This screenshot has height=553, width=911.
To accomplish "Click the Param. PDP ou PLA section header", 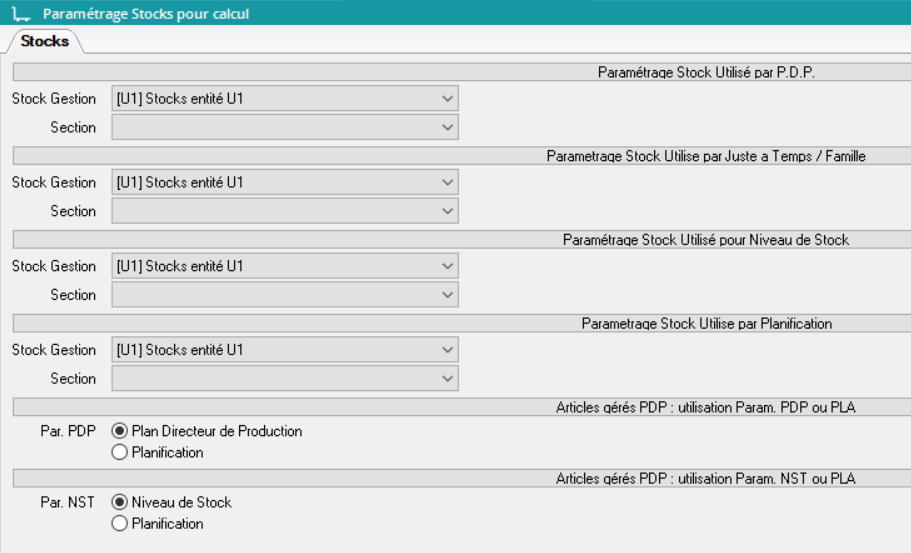I will 705,408.
